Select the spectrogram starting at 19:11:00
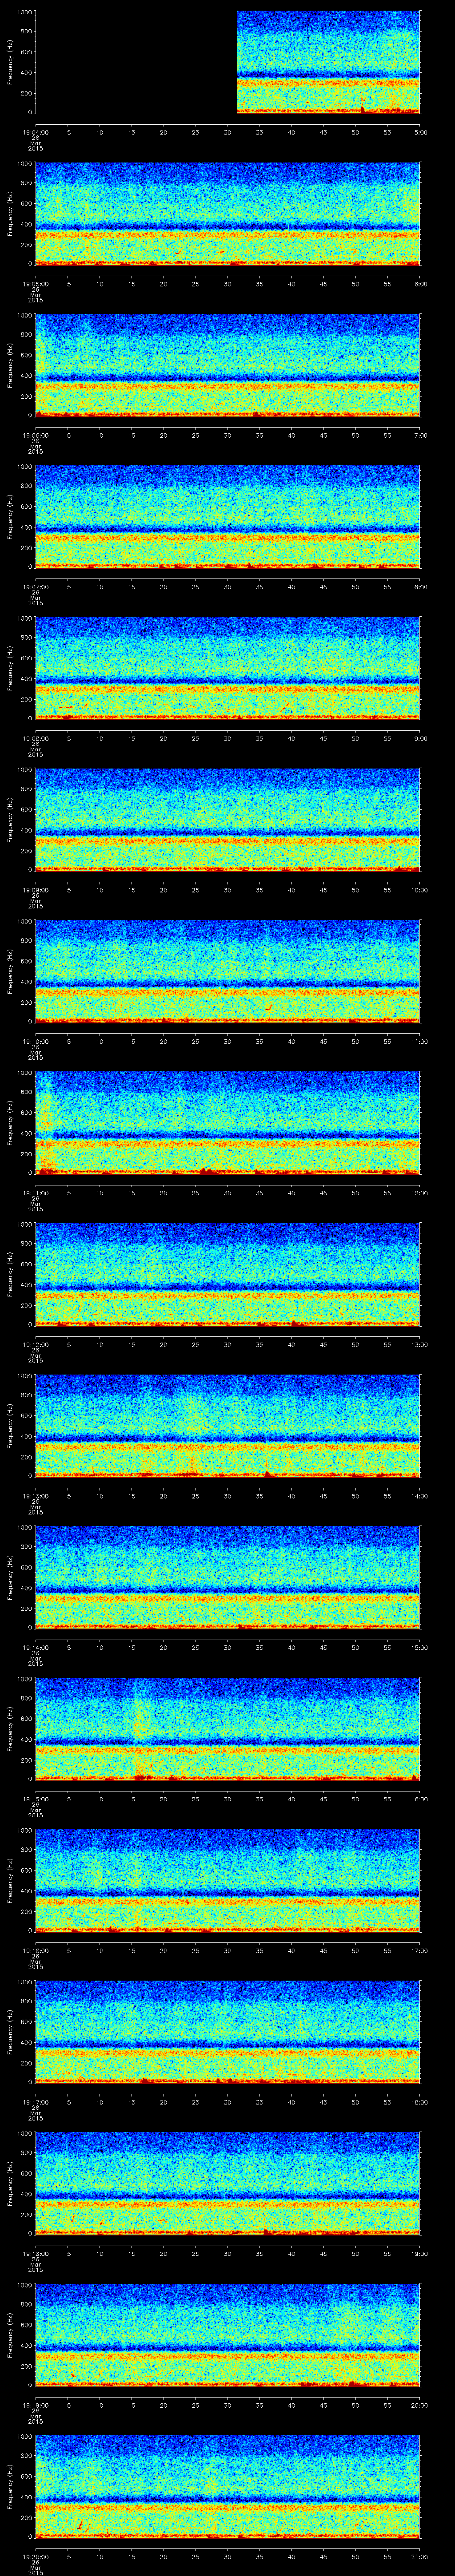The image size is (455, 2576). (227, 1122)
